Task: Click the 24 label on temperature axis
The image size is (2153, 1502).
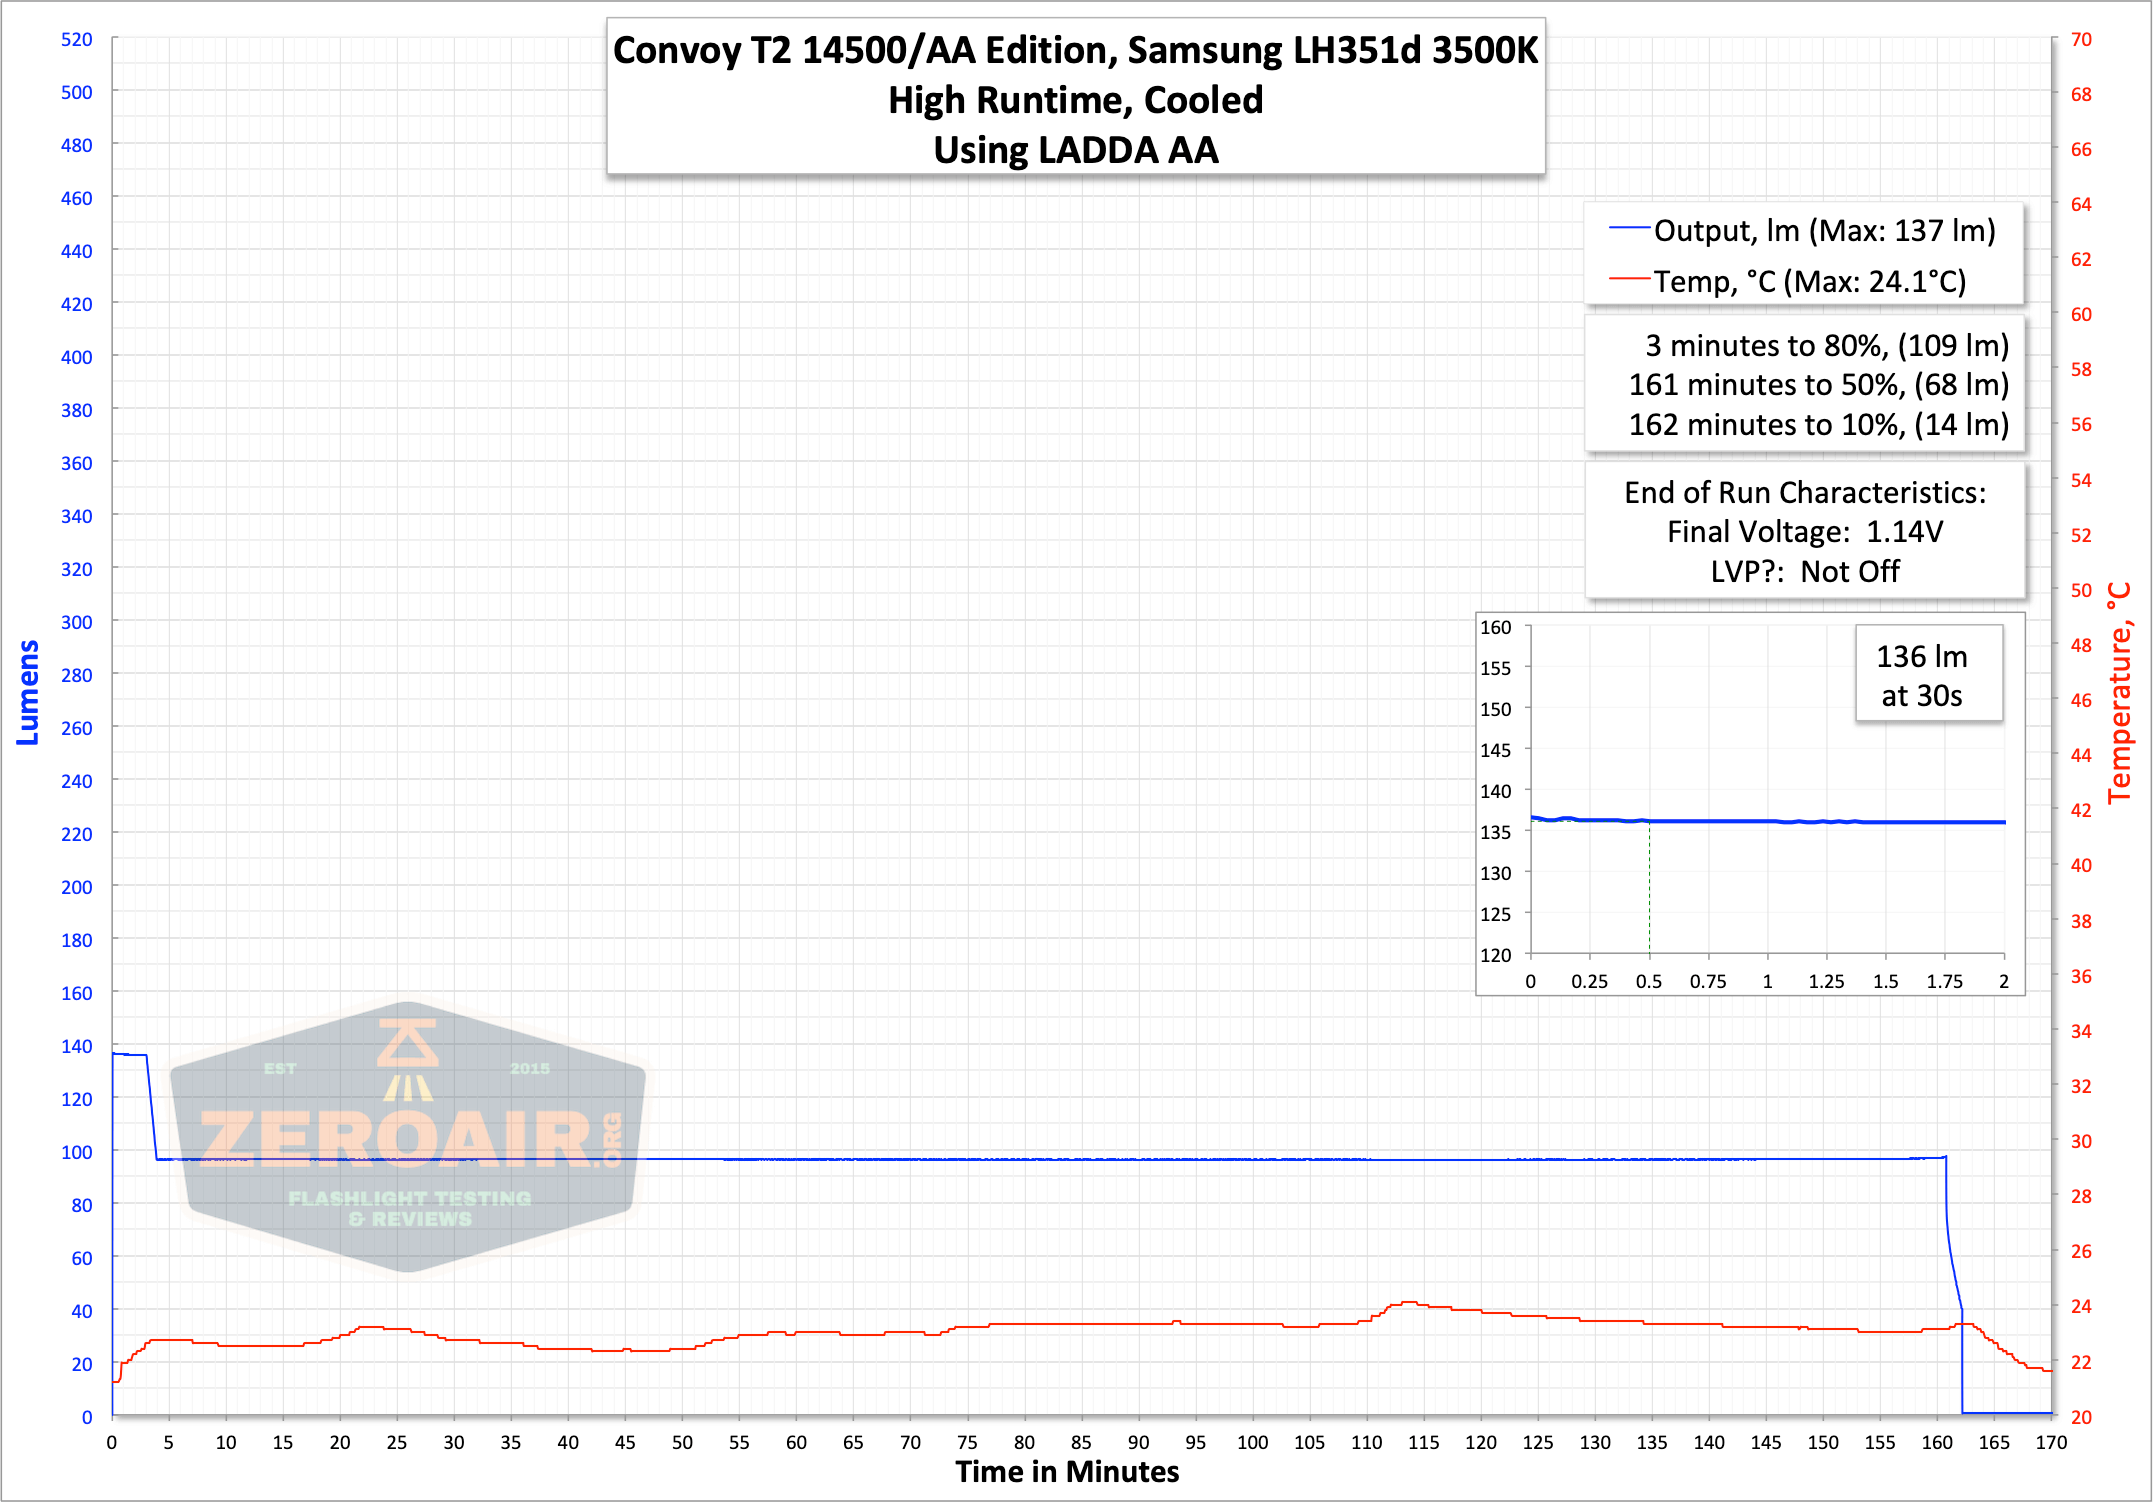Action: pyautogui.click(x=2081, y=1306)
